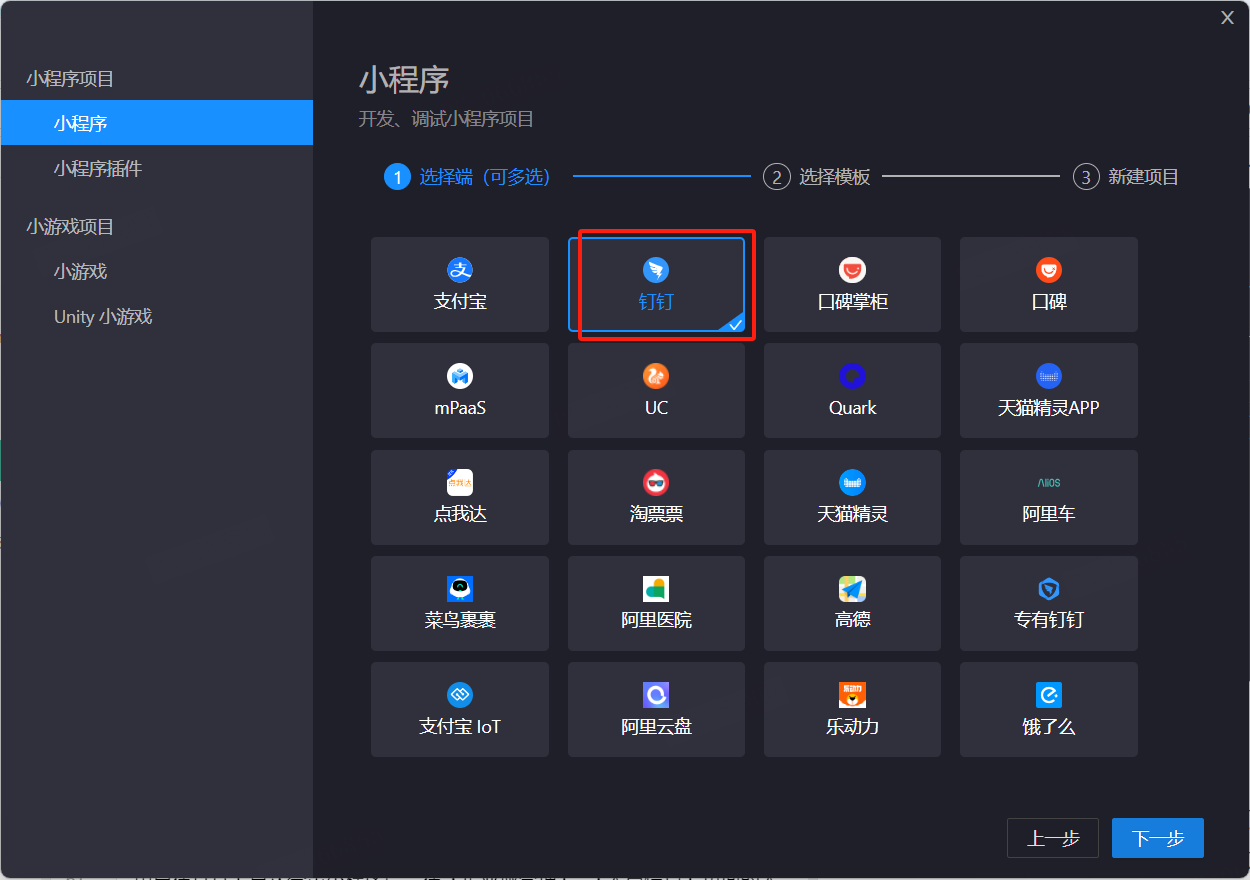Click the 下一步 button
Screen dimensions: 1250x880
(x=1157, y=838)
